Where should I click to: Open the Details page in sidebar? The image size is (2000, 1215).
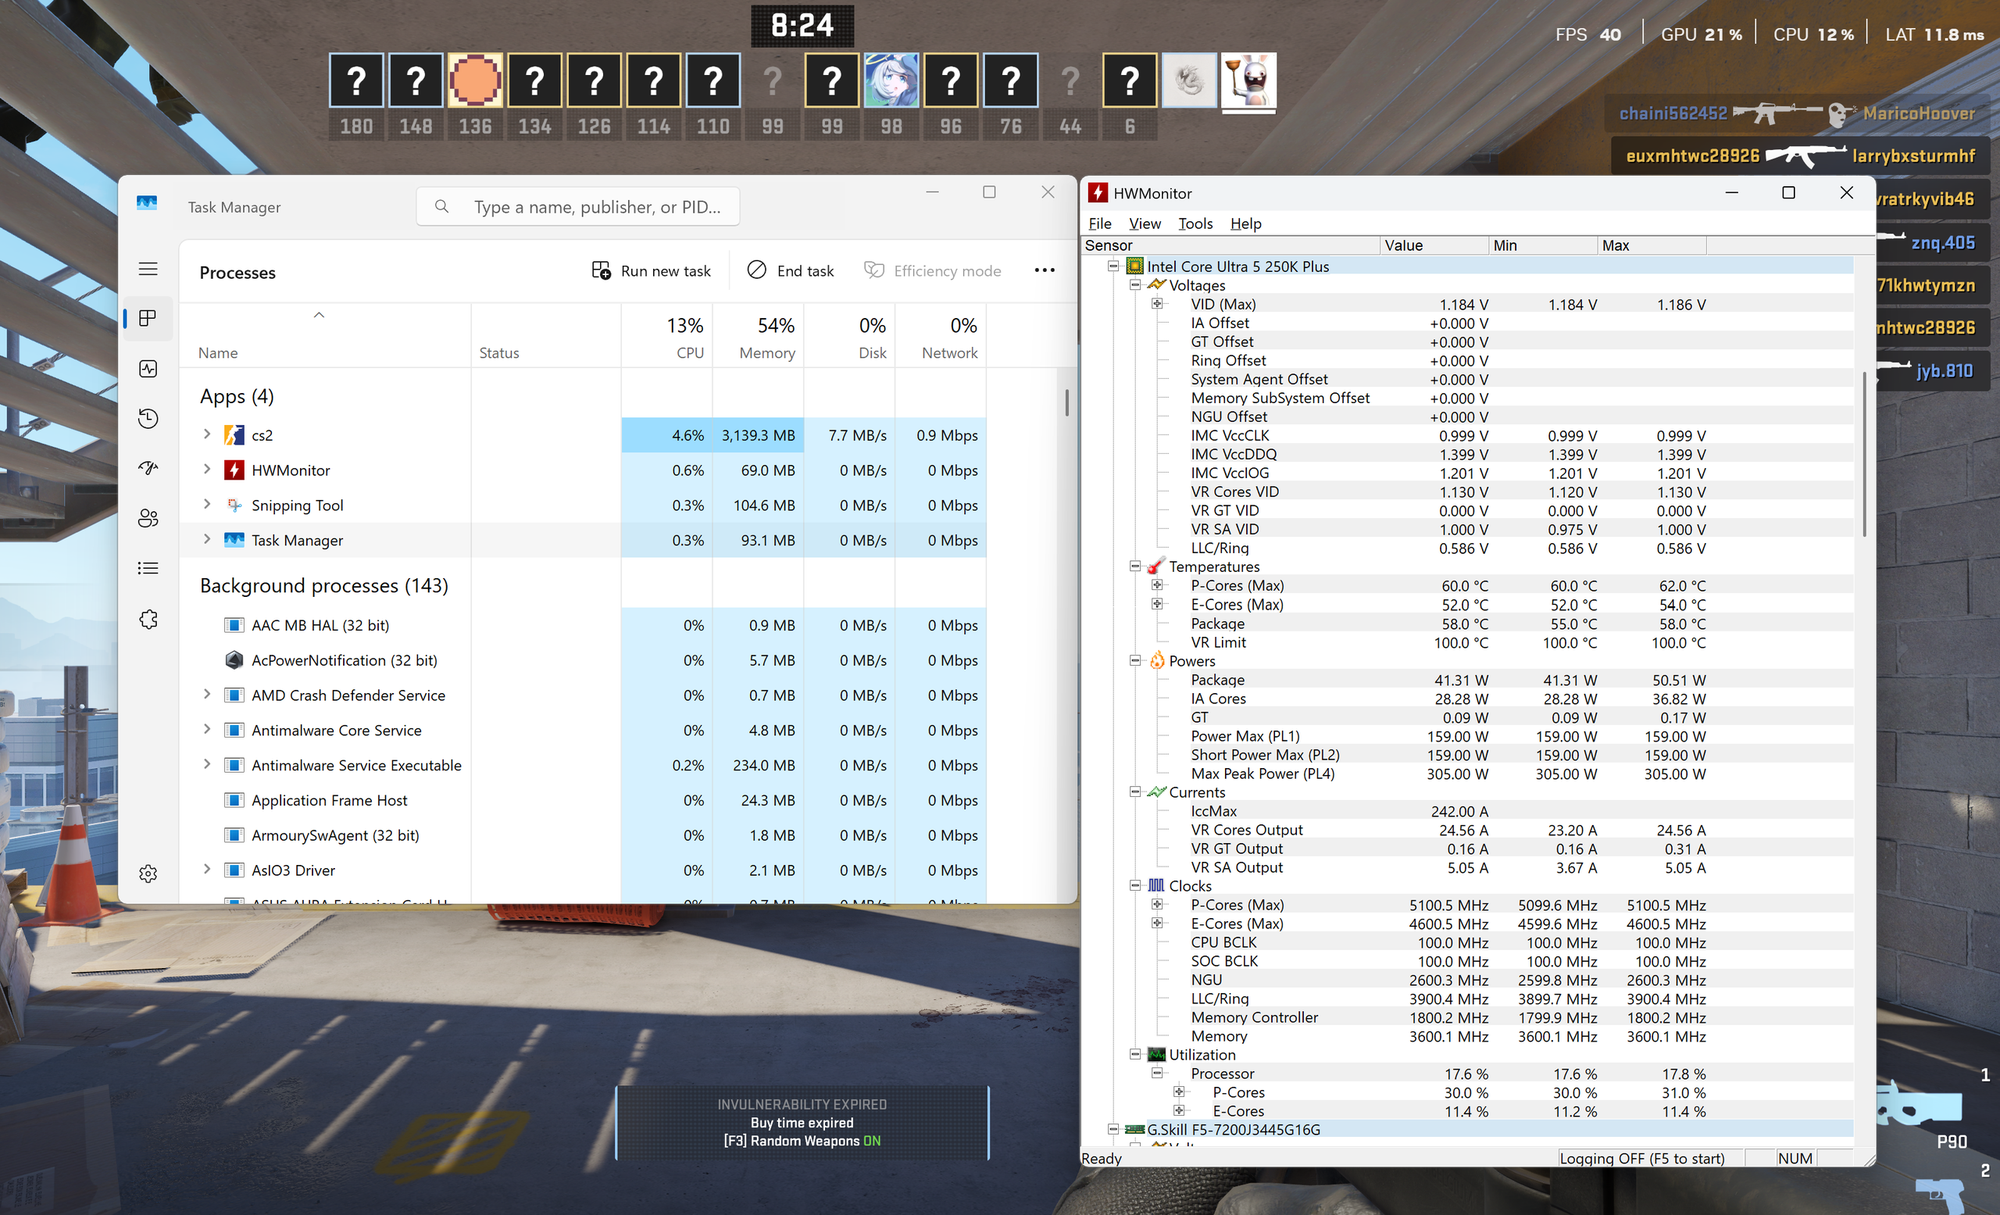pyautogui.click(x=148, y=568)
